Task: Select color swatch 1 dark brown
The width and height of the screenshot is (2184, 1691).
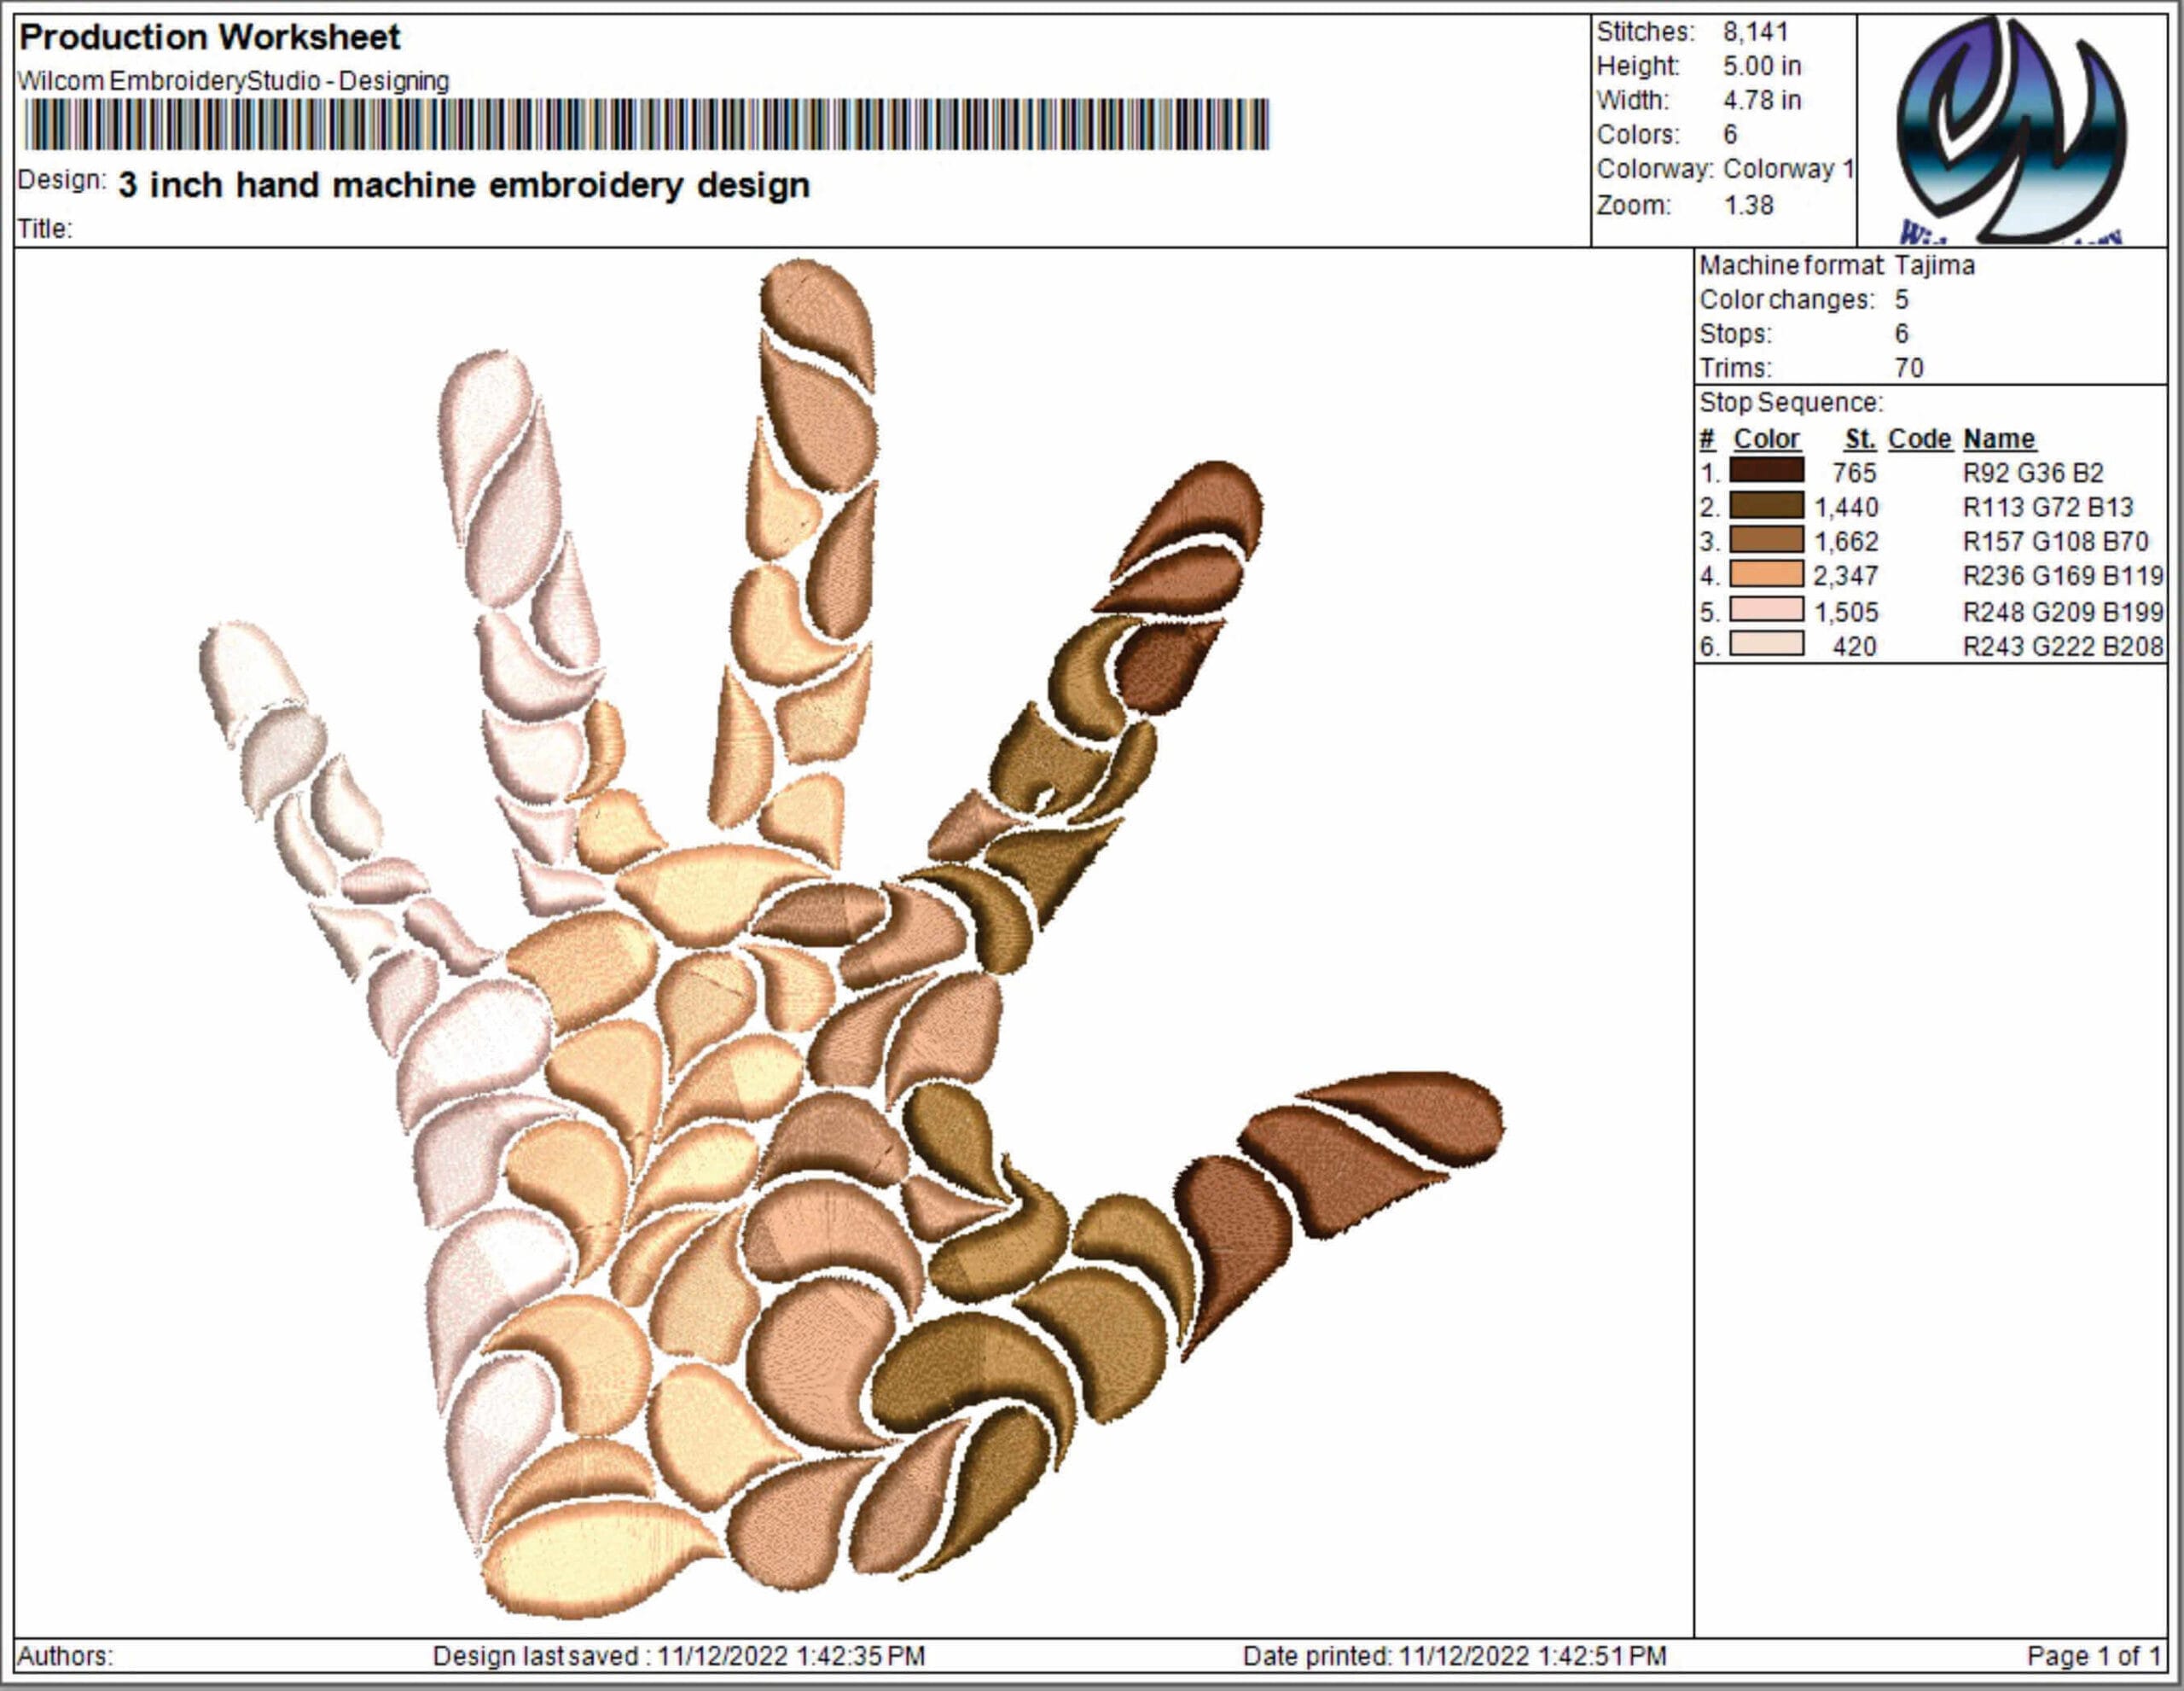Action: coord(1766,471)
